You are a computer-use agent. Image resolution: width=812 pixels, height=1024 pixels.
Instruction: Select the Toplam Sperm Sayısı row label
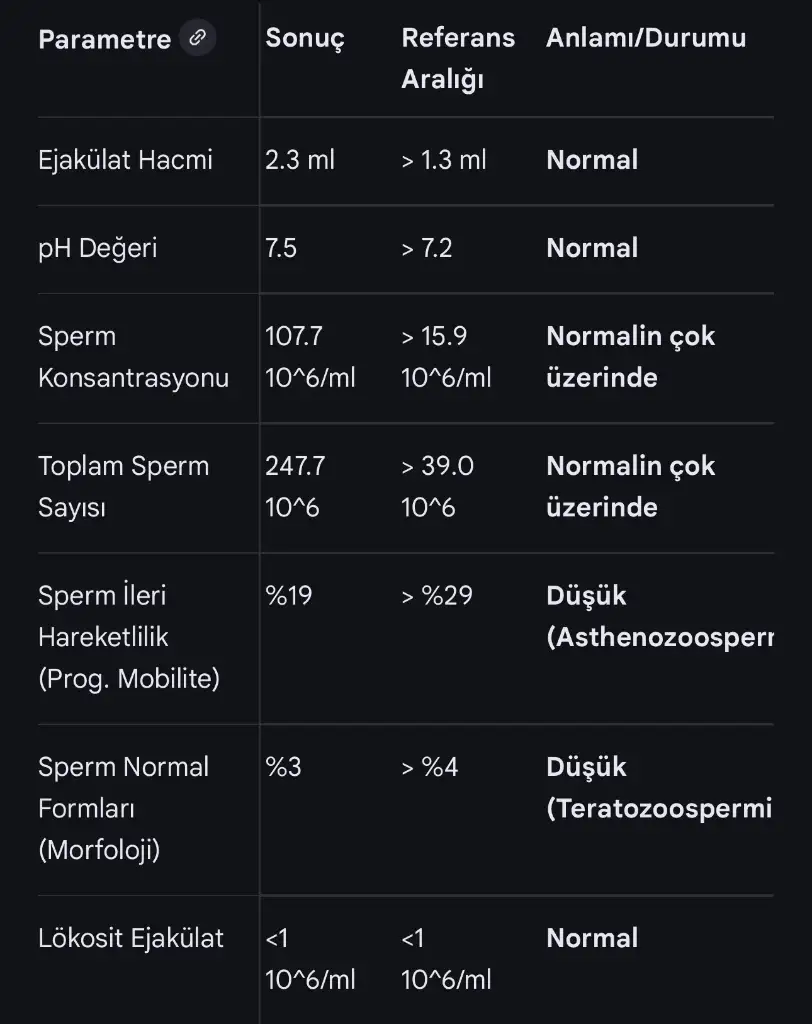pos(123,487)
